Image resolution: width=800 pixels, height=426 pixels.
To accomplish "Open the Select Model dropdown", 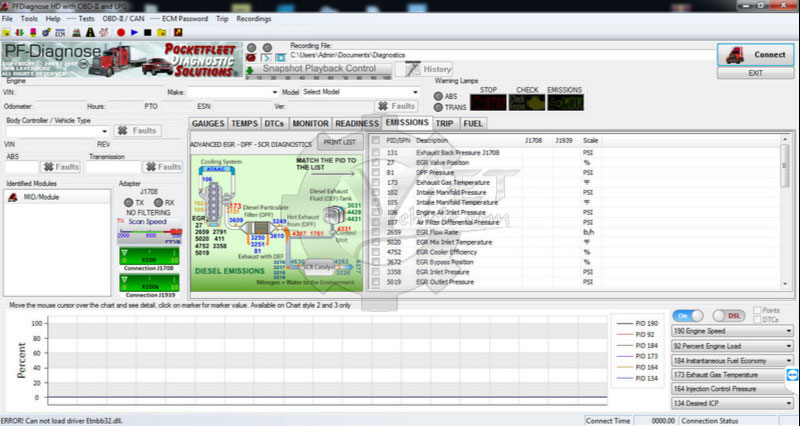I will coord(360,92).
